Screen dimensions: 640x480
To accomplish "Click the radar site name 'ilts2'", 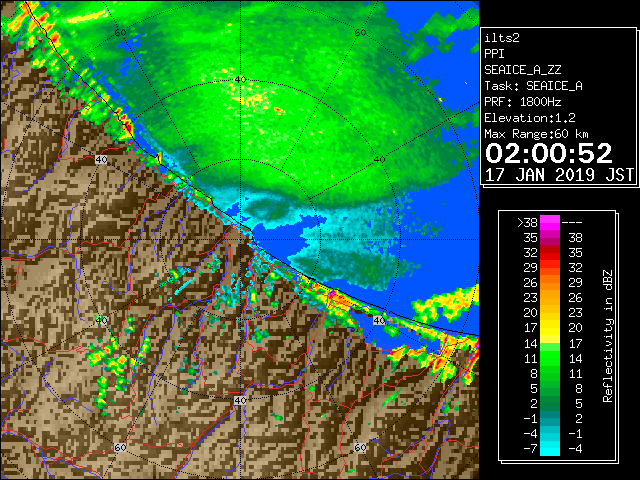I will tap(502, 38).
